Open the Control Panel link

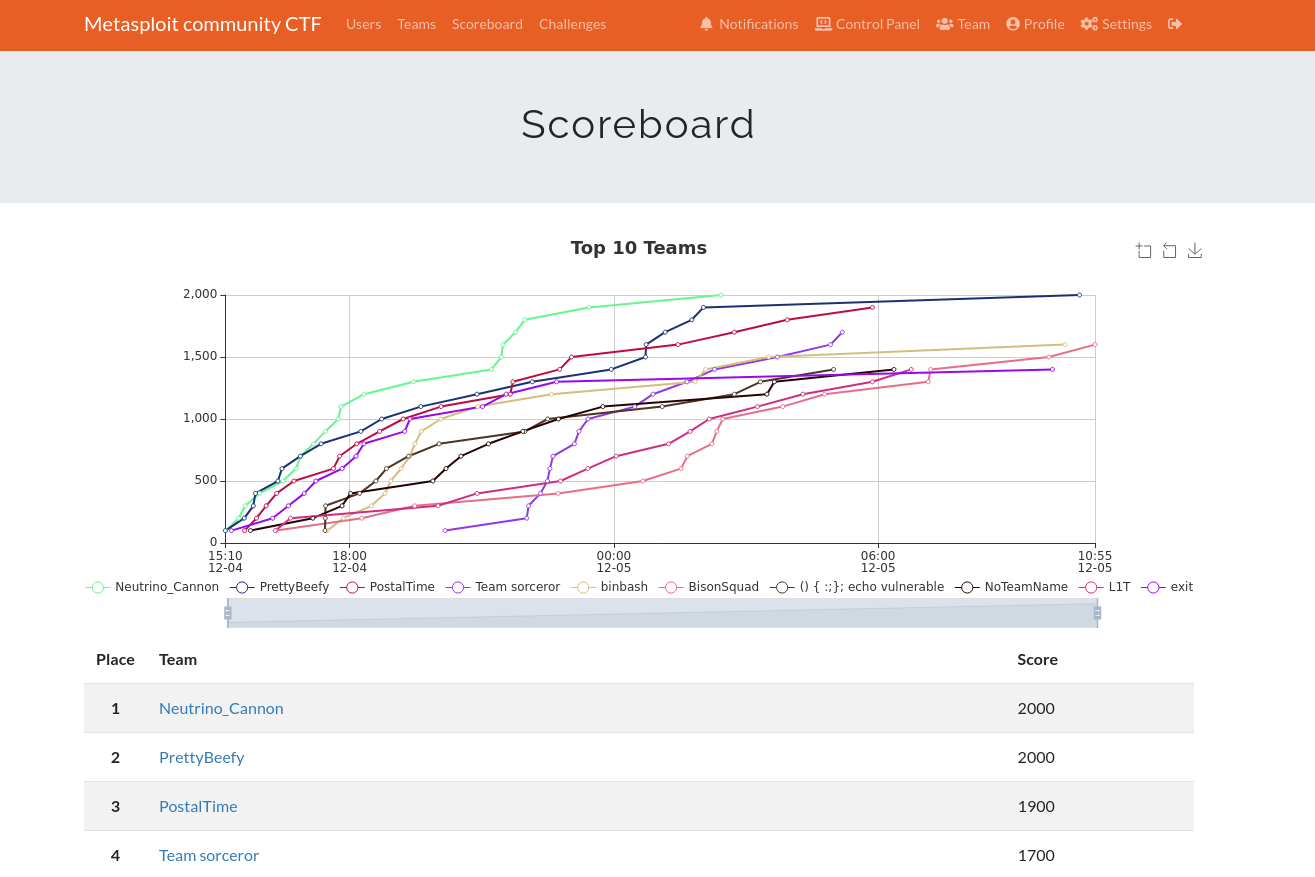(867, 24)
